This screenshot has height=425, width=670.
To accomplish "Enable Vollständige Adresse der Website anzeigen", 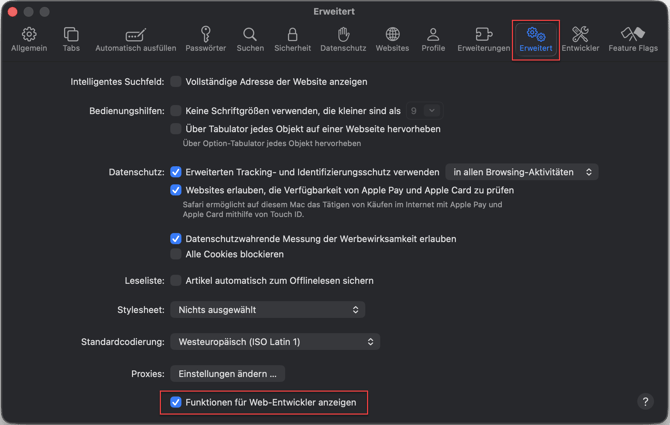I will point(176,82).
